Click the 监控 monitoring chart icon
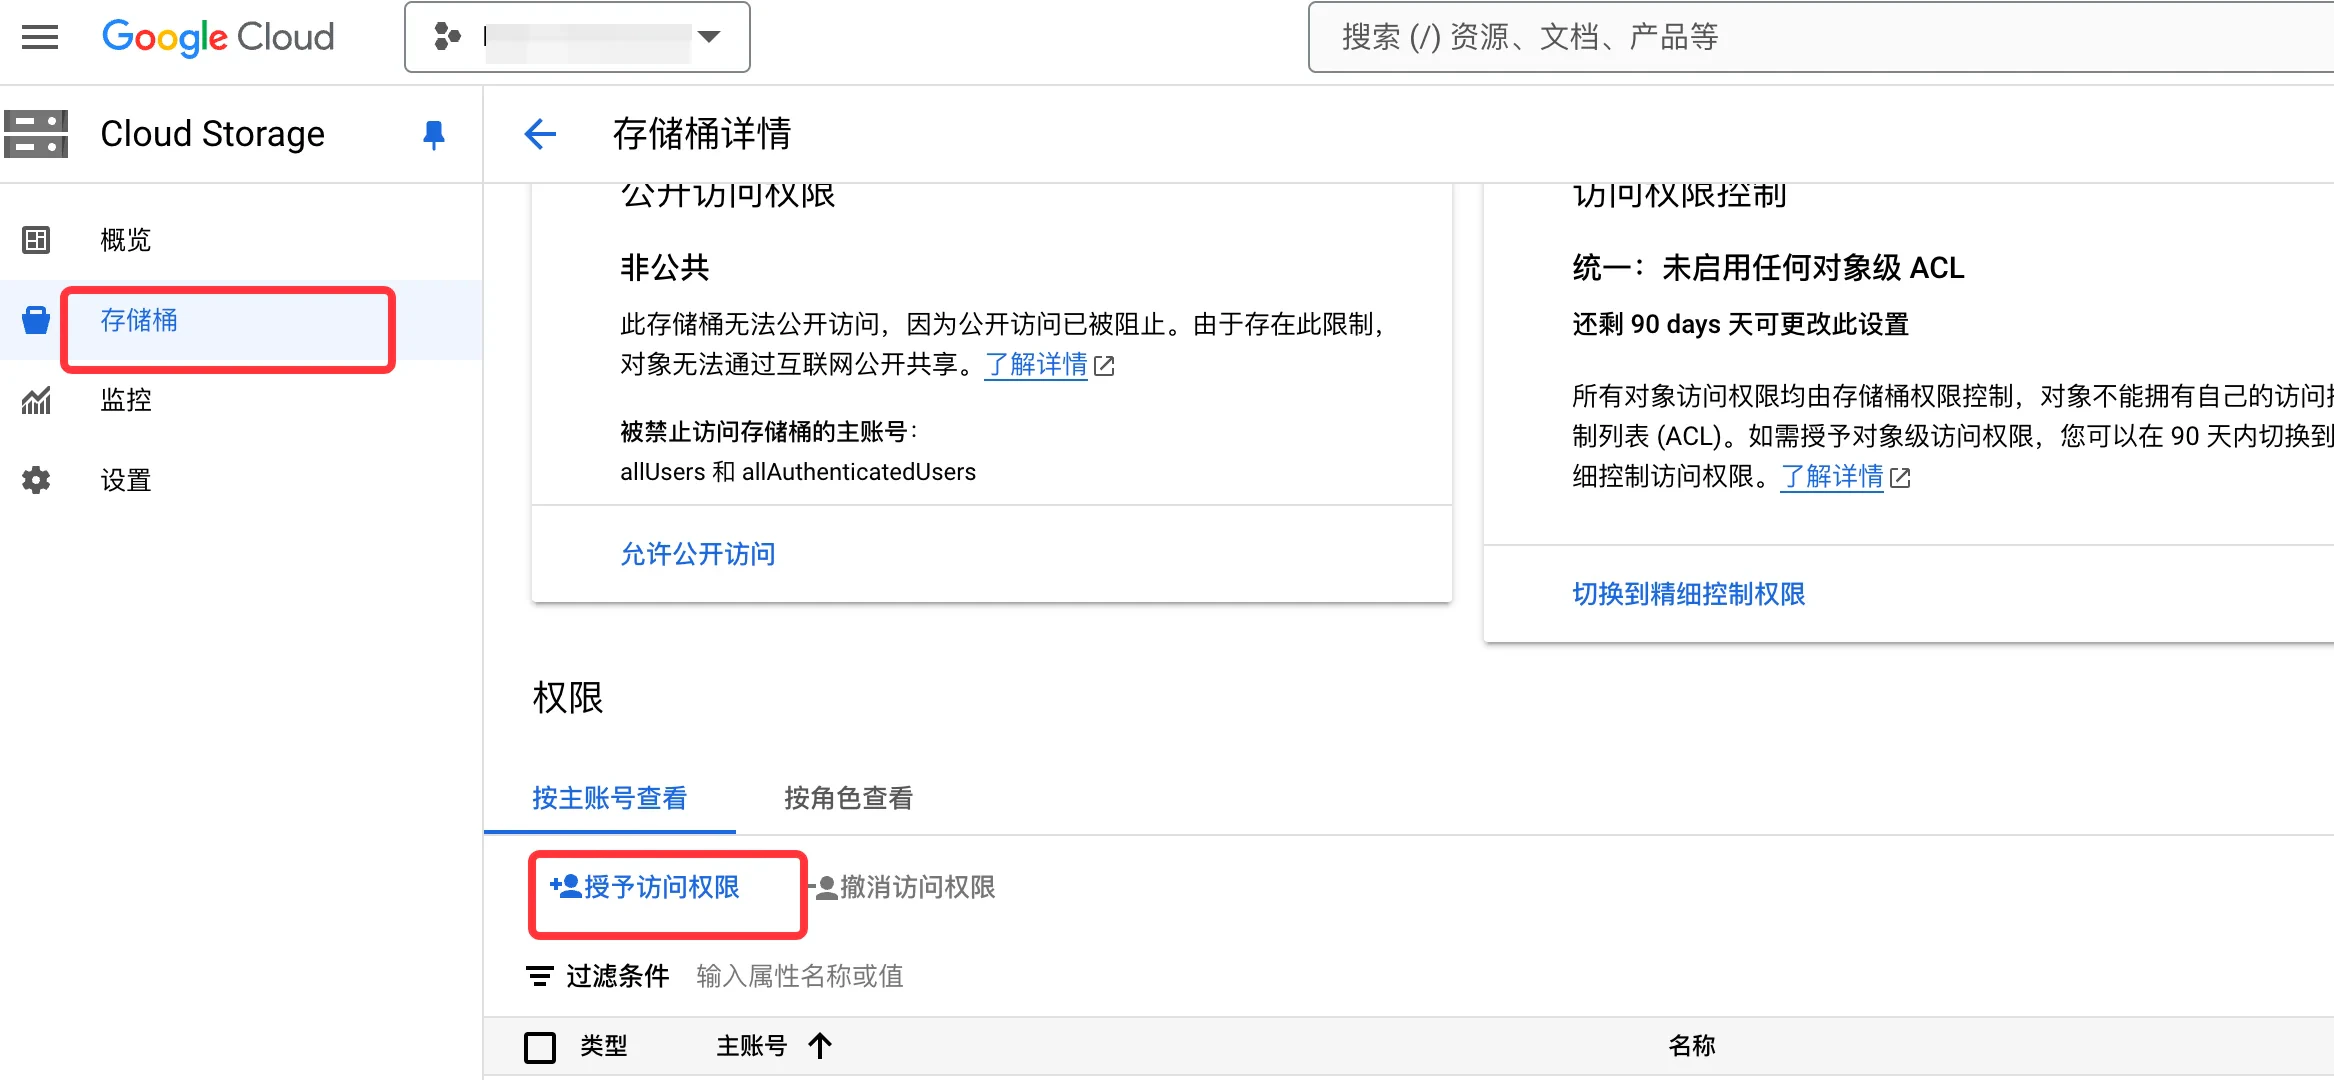This screenshot has height=1080, width=2334. point(36,400)
